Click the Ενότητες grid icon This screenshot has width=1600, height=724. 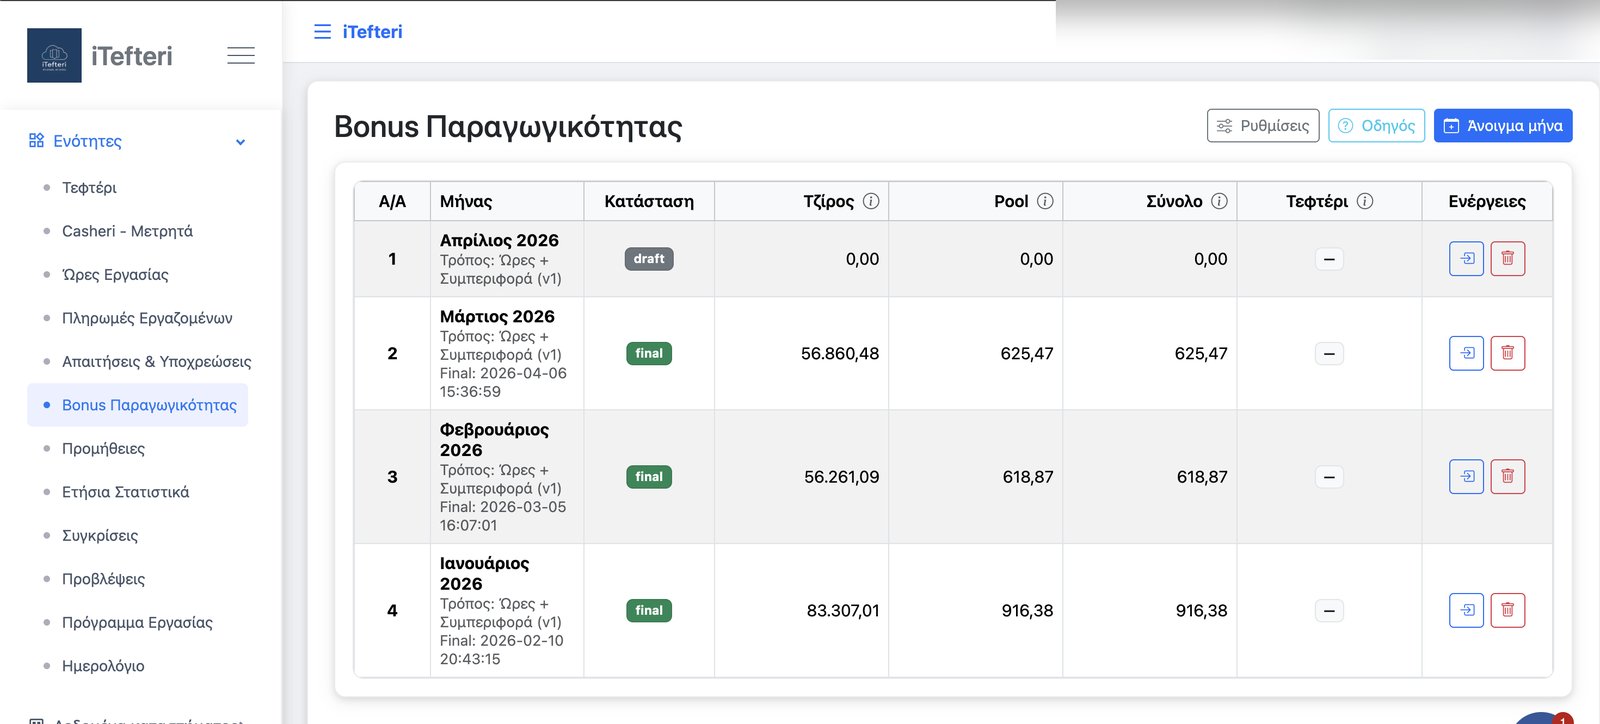pos(36,141)
